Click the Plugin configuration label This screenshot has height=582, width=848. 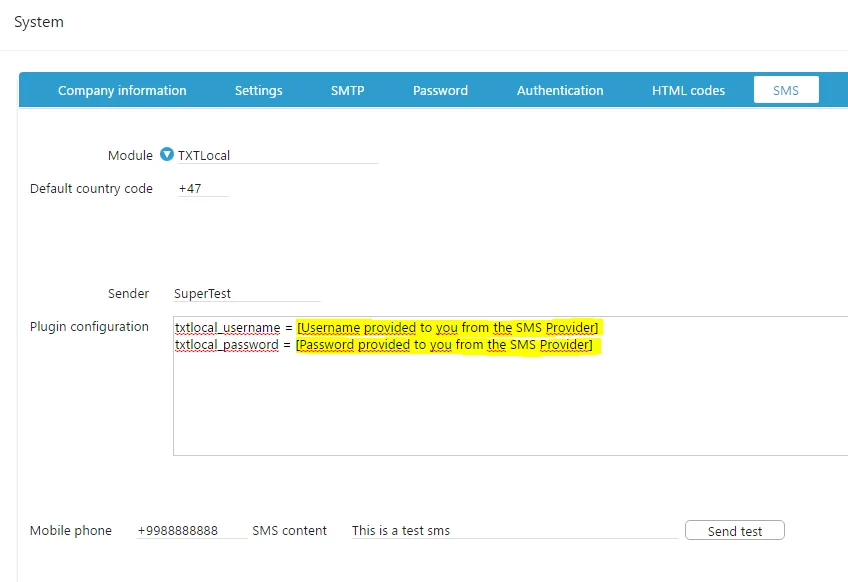click(89, 327)
